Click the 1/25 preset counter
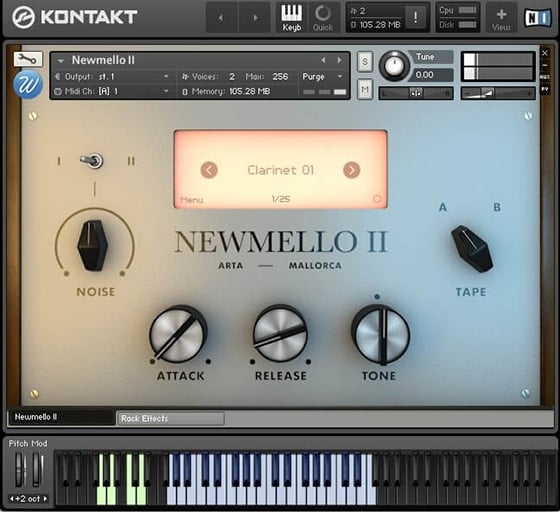Screen dimensions: 560x512 click(281, 199)
